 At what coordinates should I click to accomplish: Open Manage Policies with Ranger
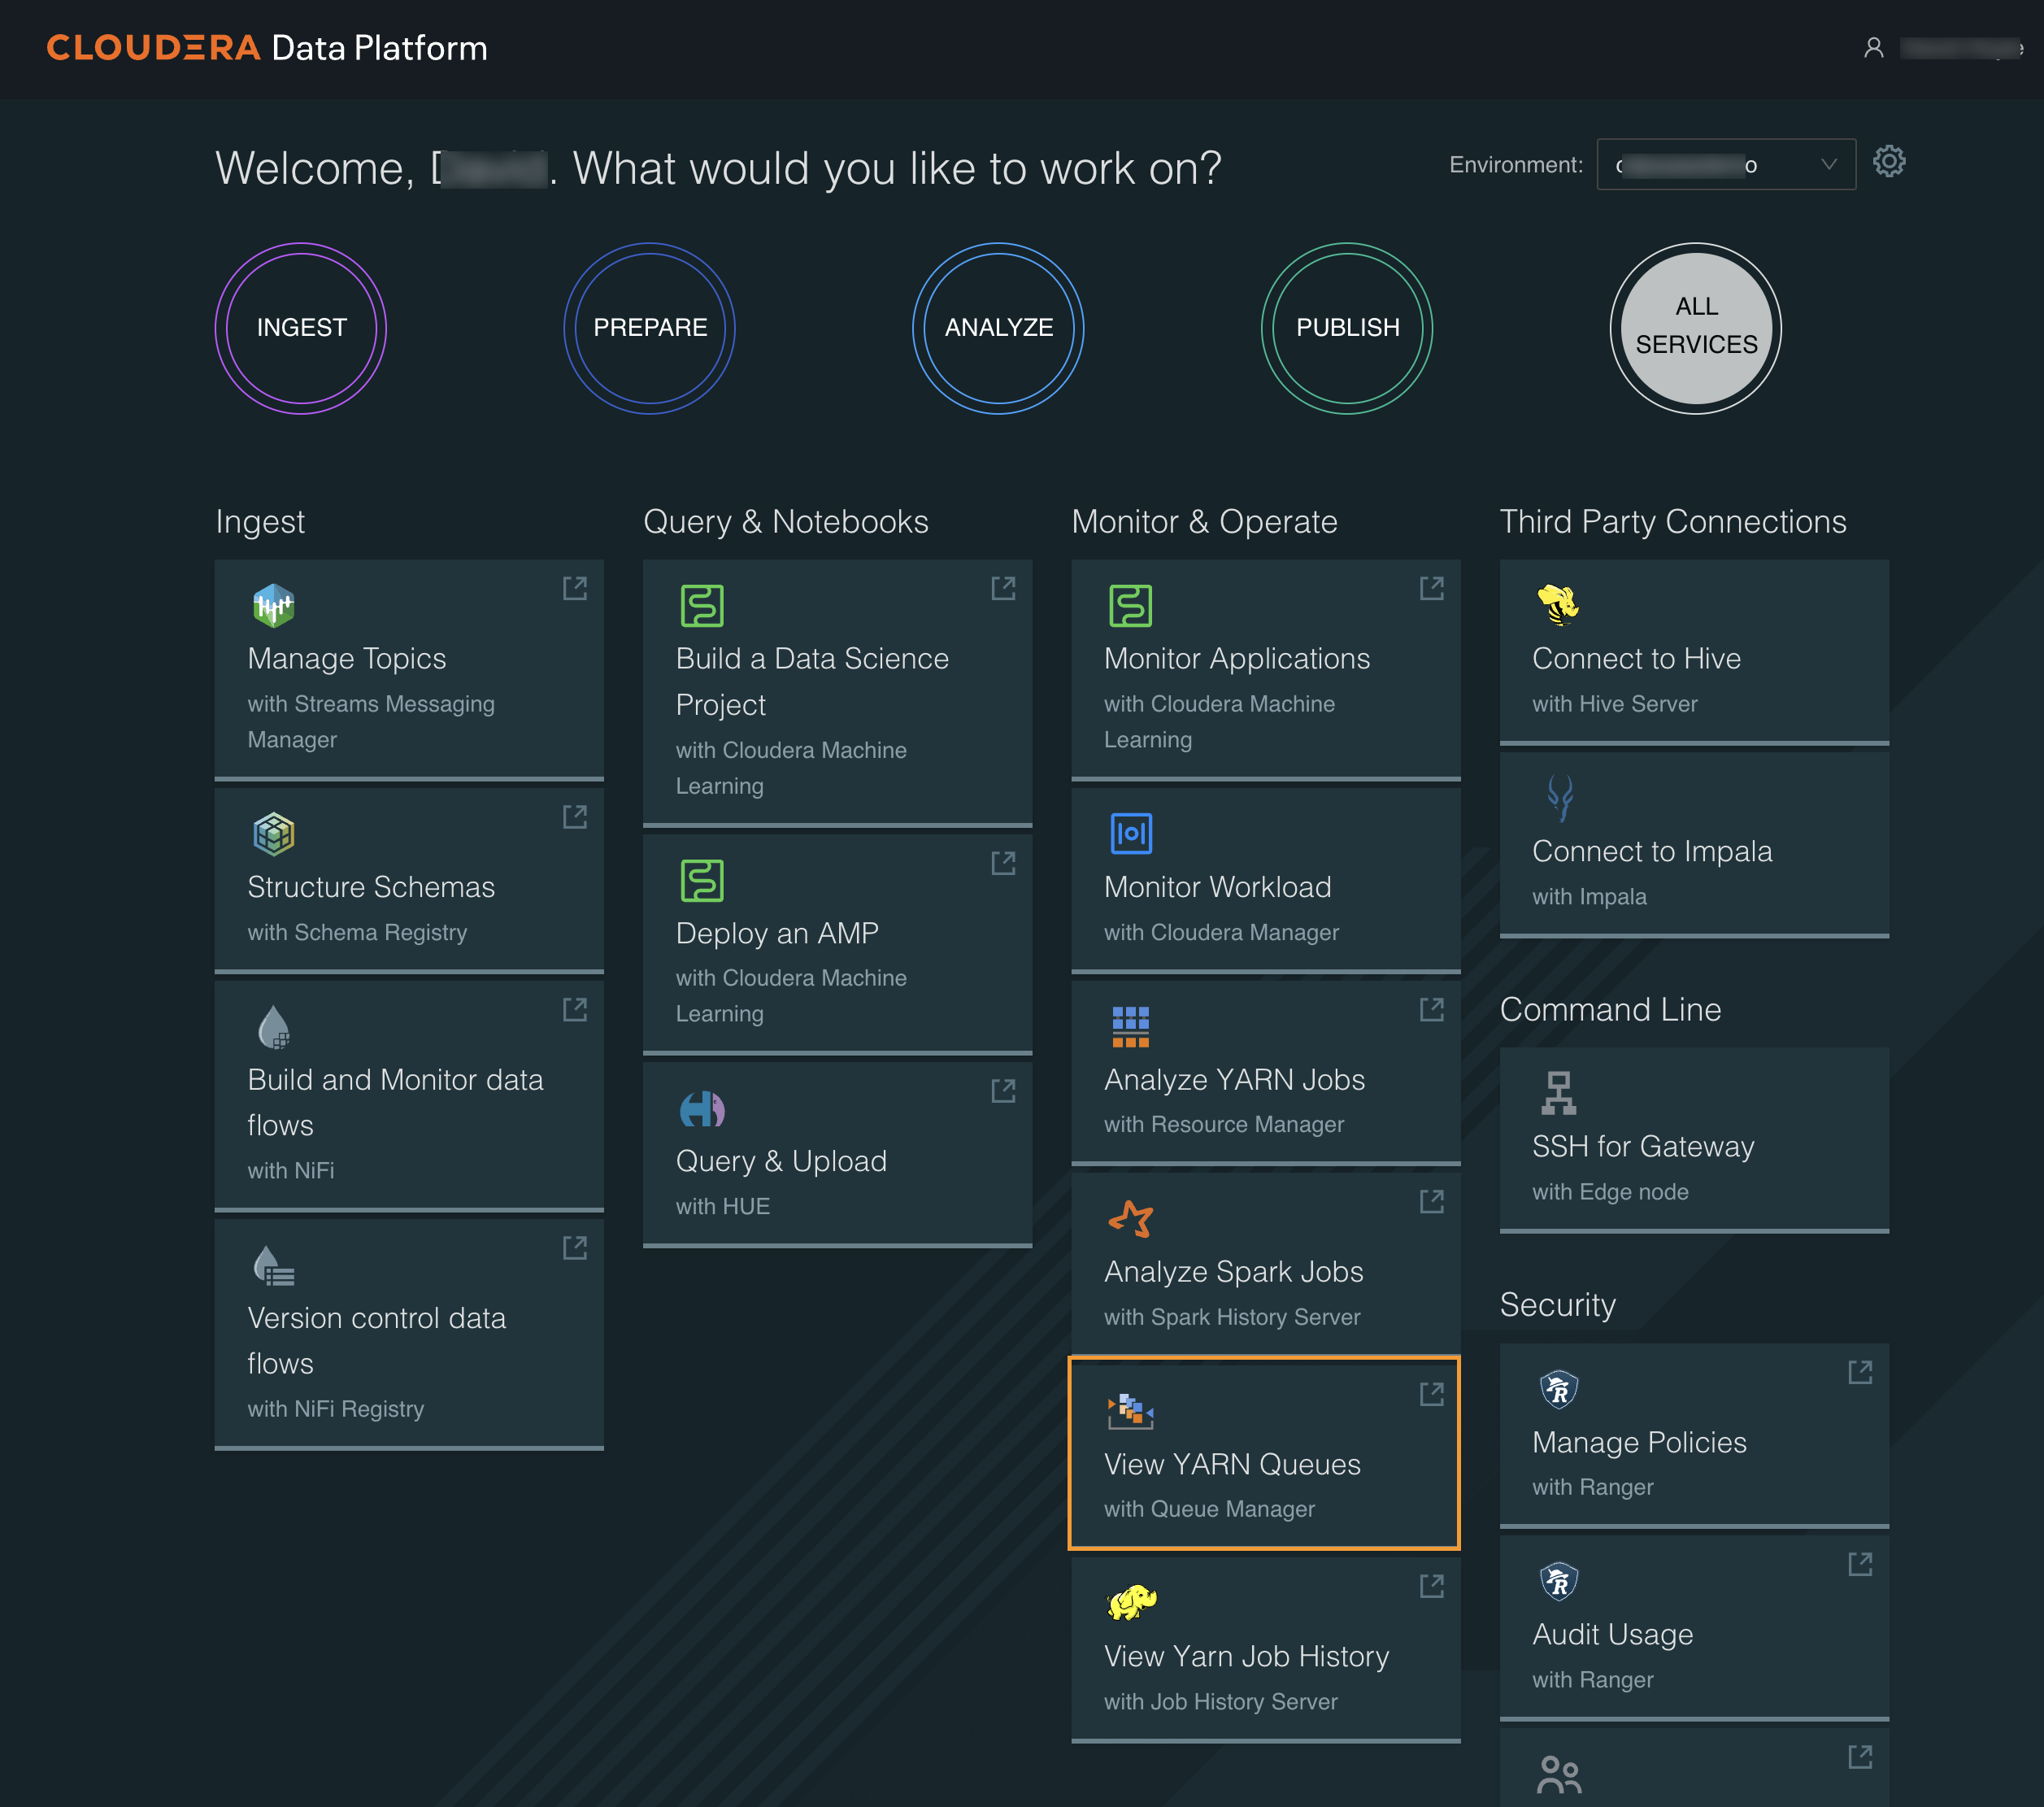(1694, 1435)
